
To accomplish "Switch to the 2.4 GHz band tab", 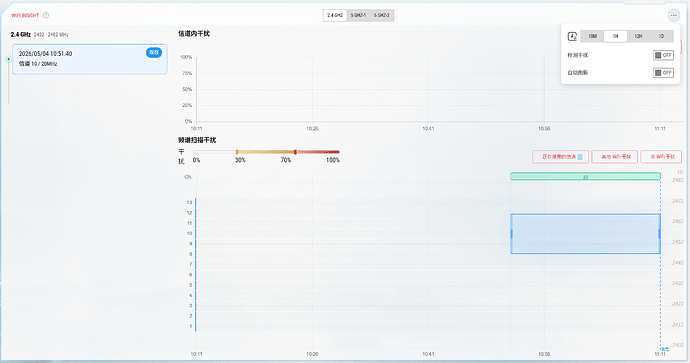I will (335, 15).
